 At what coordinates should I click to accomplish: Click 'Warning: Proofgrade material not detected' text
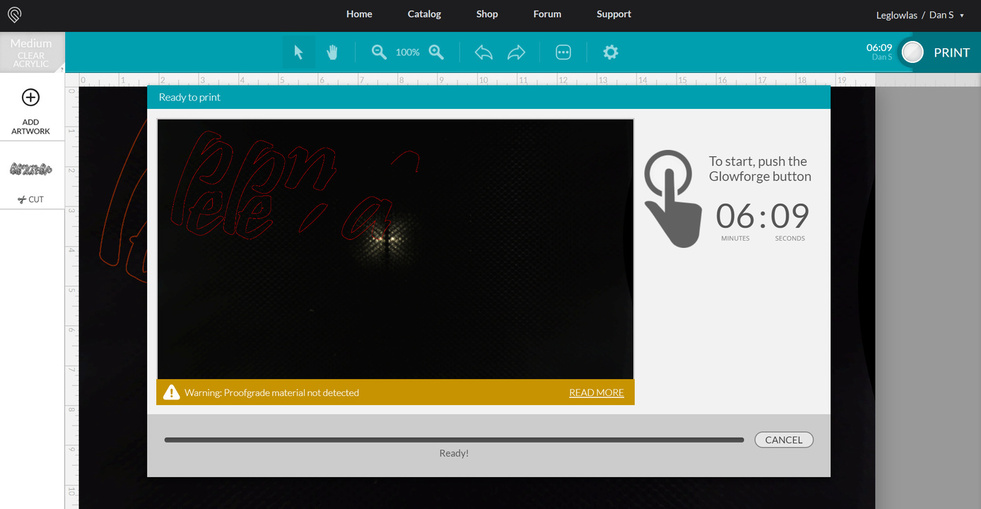(x=272, y=393)
